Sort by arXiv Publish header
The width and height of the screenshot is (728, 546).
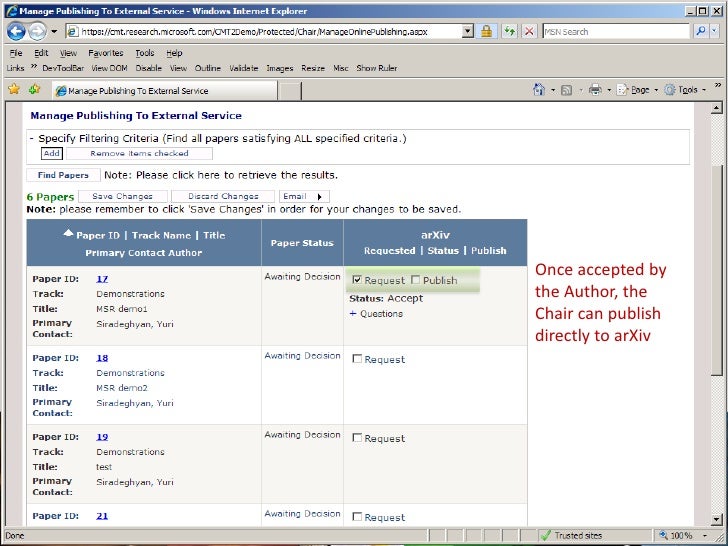pyautogui.click(x=488, y=251)
